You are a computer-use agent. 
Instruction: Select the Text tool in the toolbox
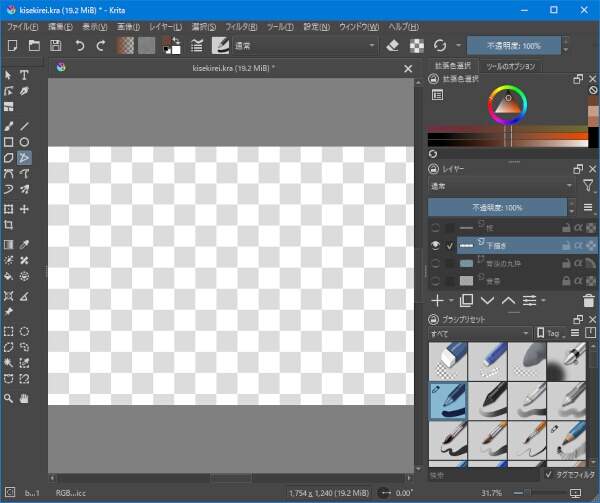coord(25,75)
